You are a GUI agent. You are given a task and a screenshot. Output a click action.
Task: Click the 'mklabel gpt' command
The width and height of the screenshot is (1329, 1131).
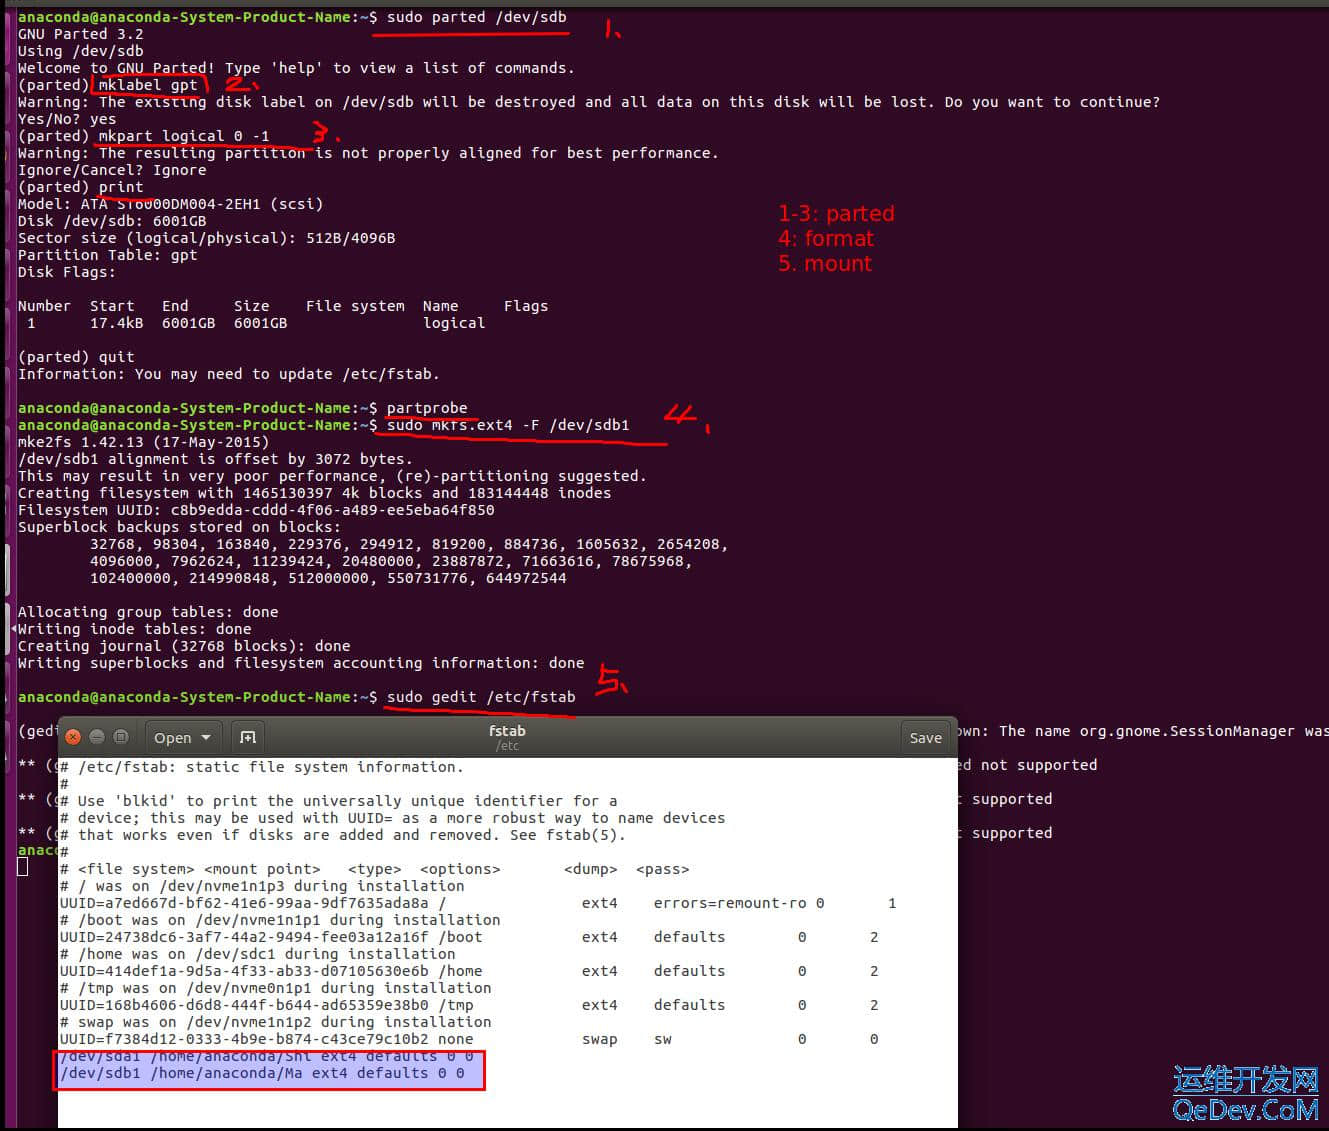pos(148,85)
